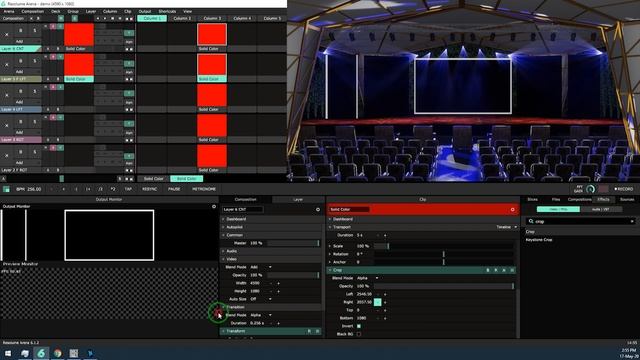Image resolution: width=640 pixels, height=360 pixels.
Task: Start RECORD
Action: point(624,189)
